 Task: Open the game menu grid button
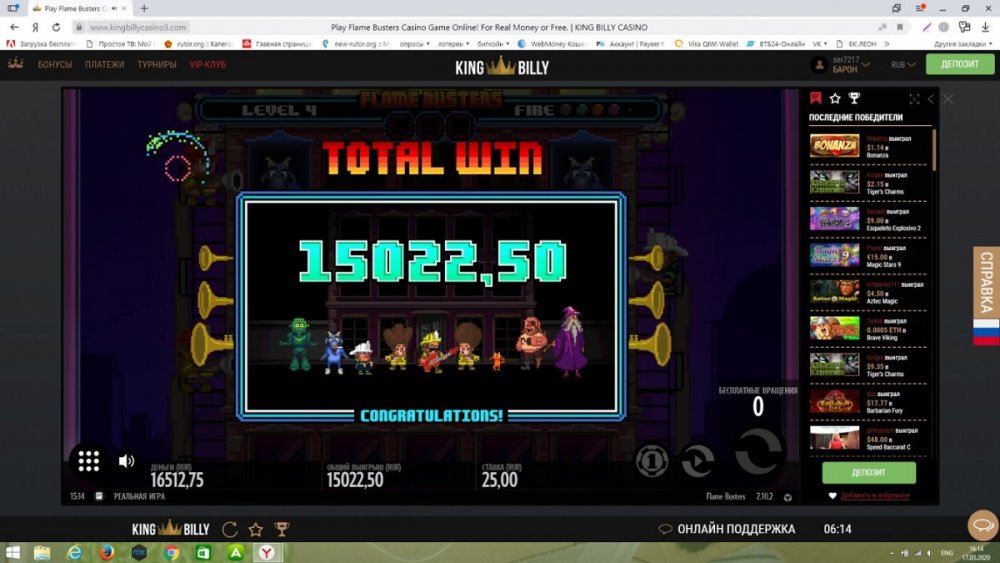(89, 461)
